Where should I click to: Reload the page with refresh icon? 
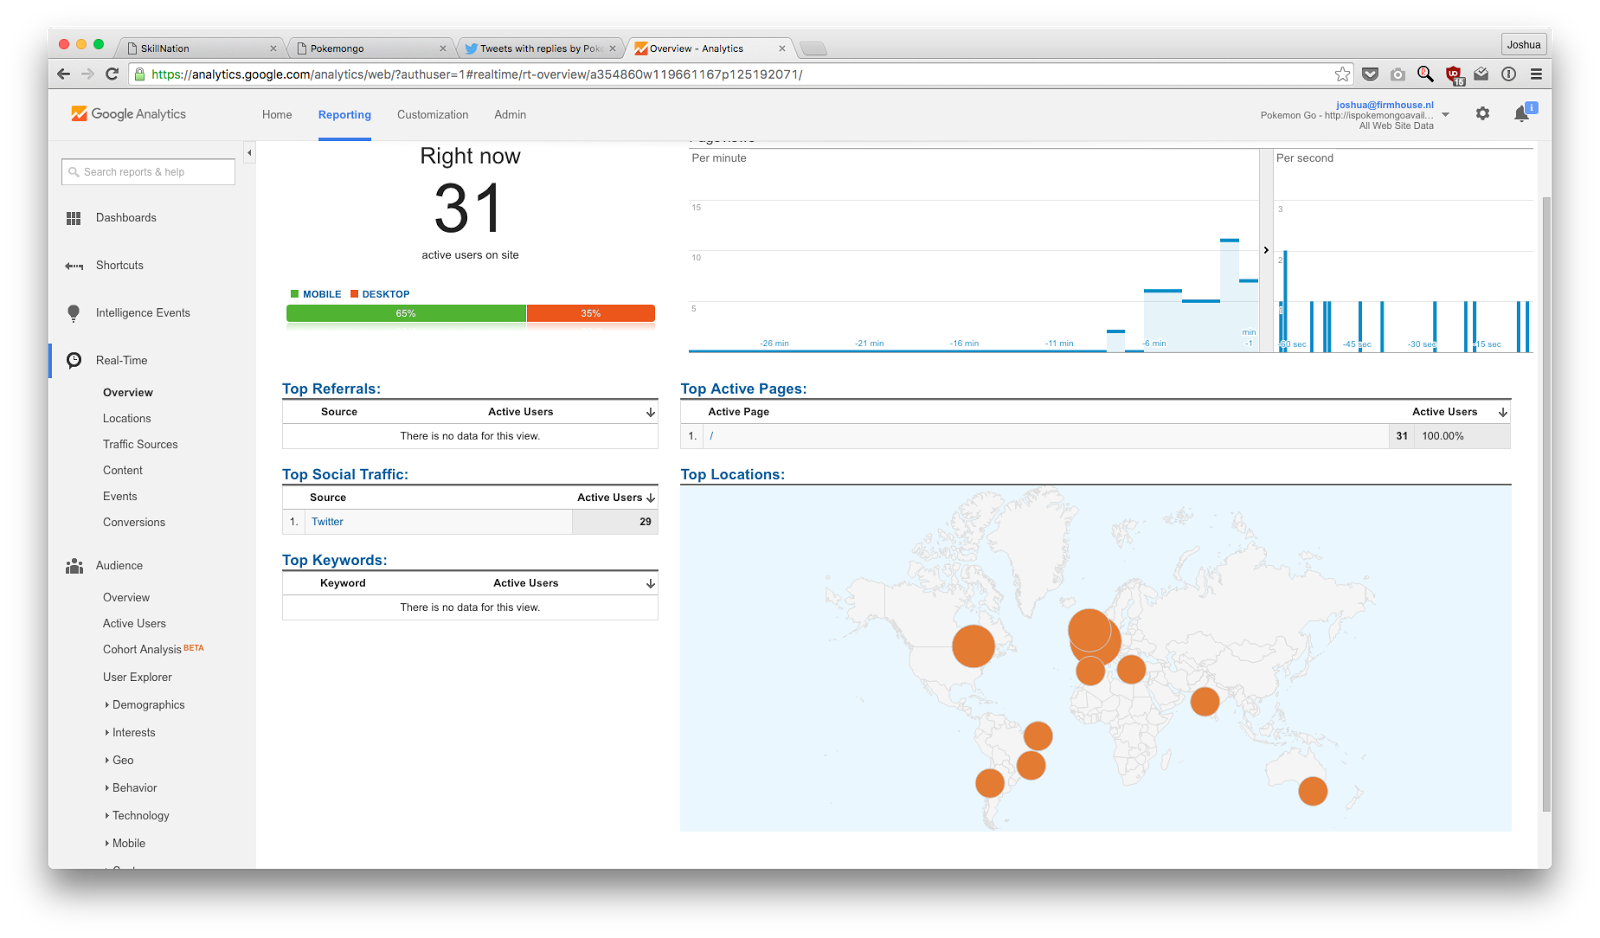click(112, 74)
